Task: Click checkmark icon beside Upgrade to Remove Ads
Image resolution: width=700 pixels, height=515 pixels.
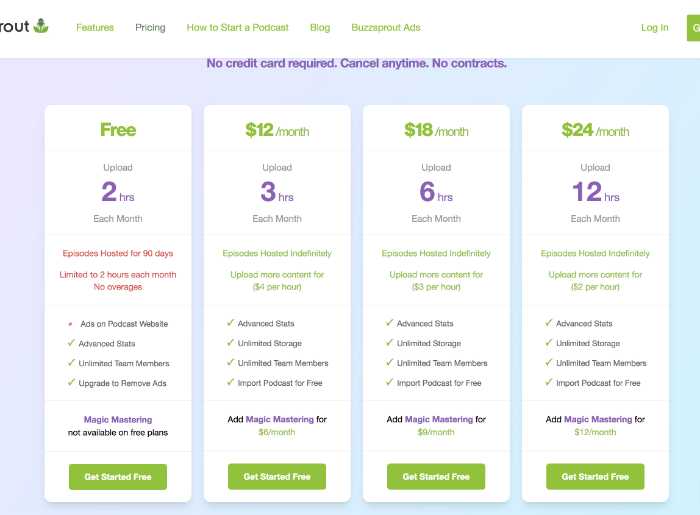Action: pyautogui.click(x=71, y=382)
